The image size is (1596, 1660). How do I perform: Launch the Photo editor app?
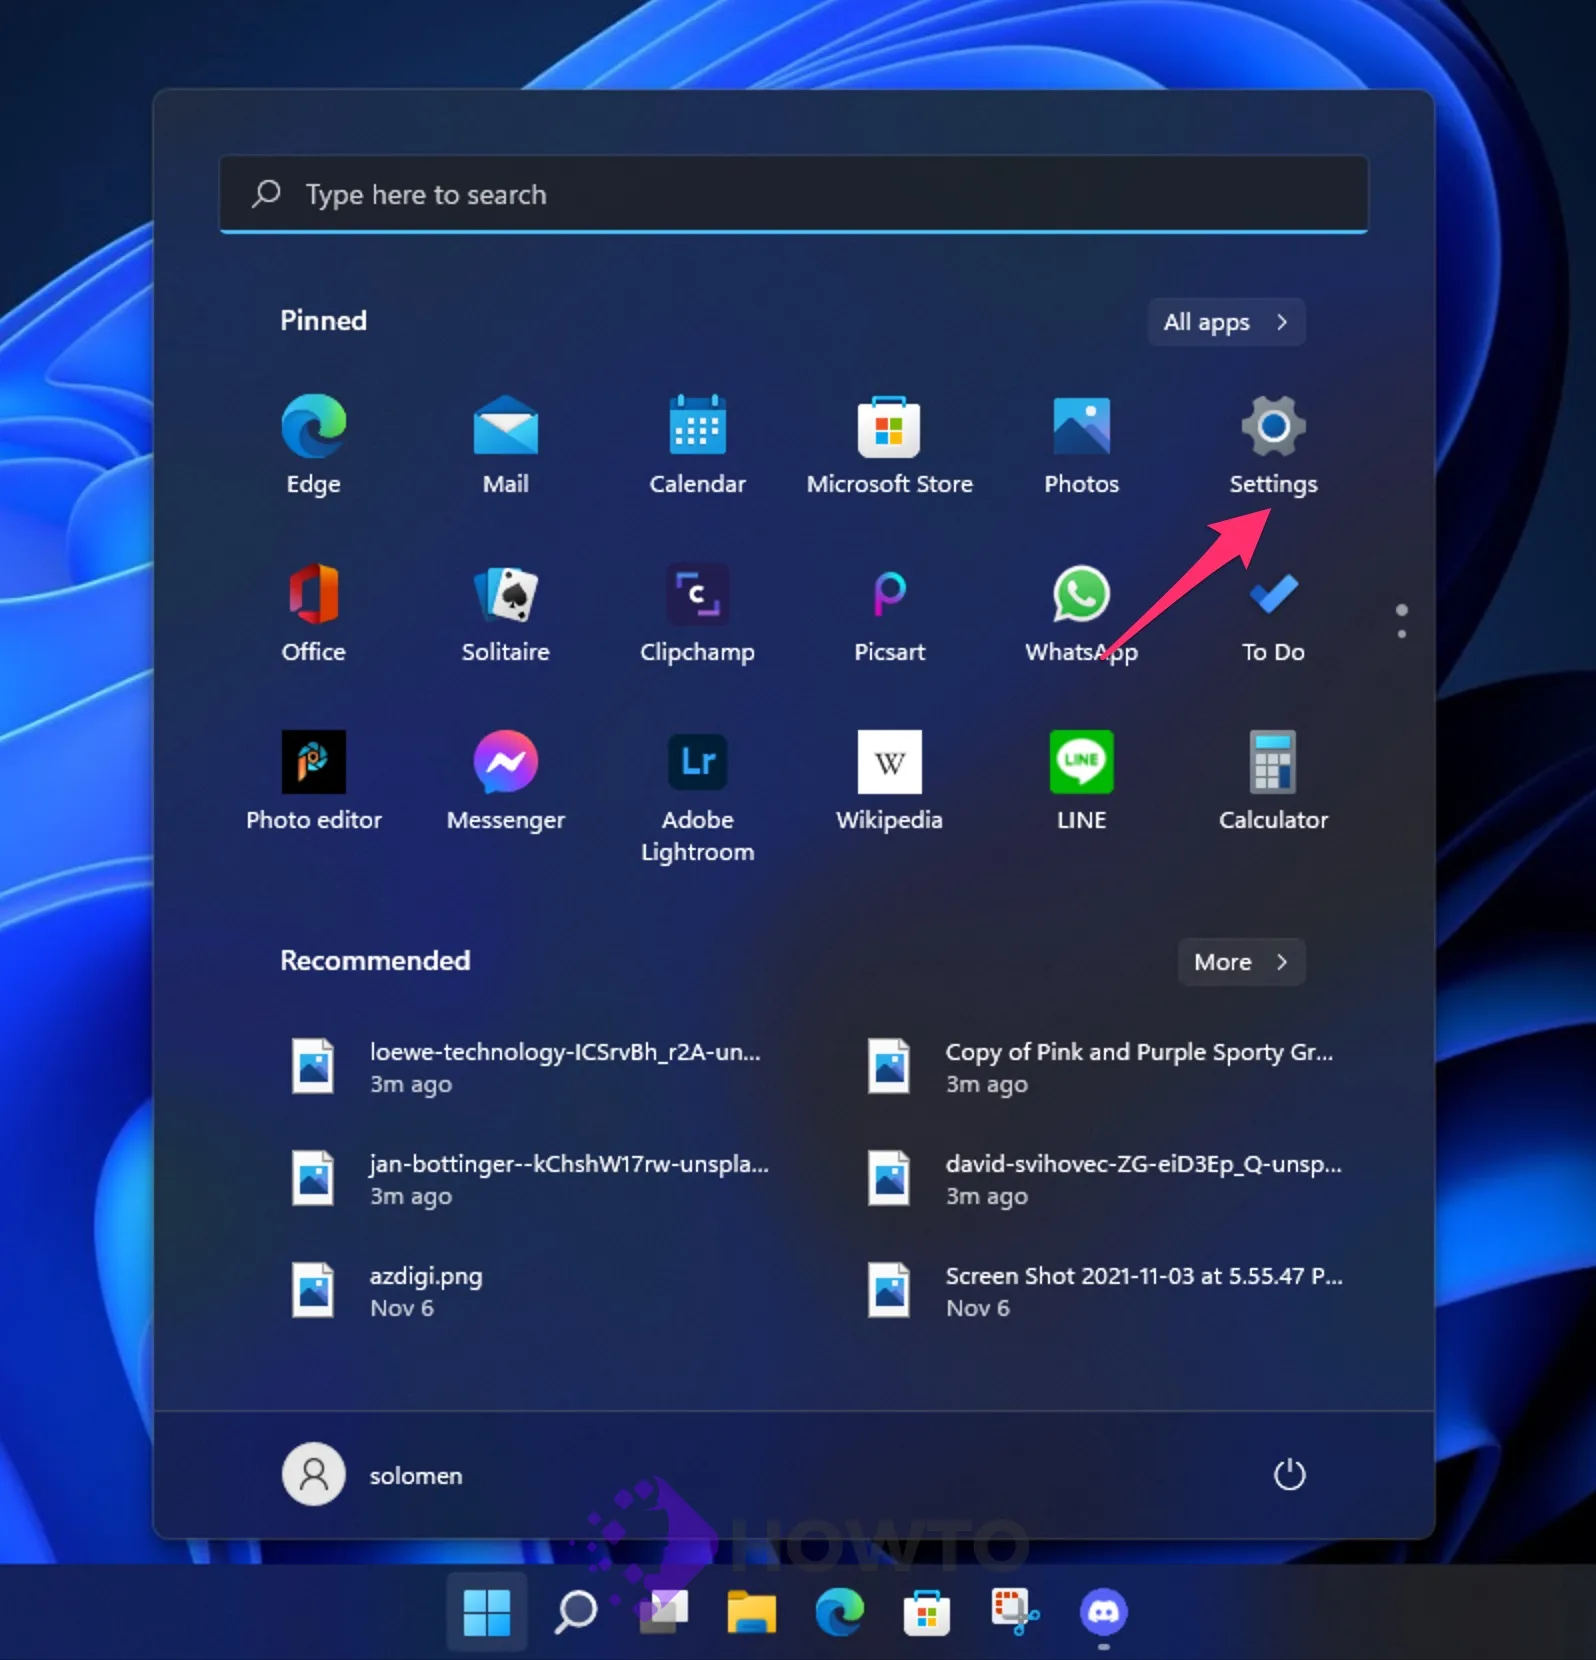(314, 782)
